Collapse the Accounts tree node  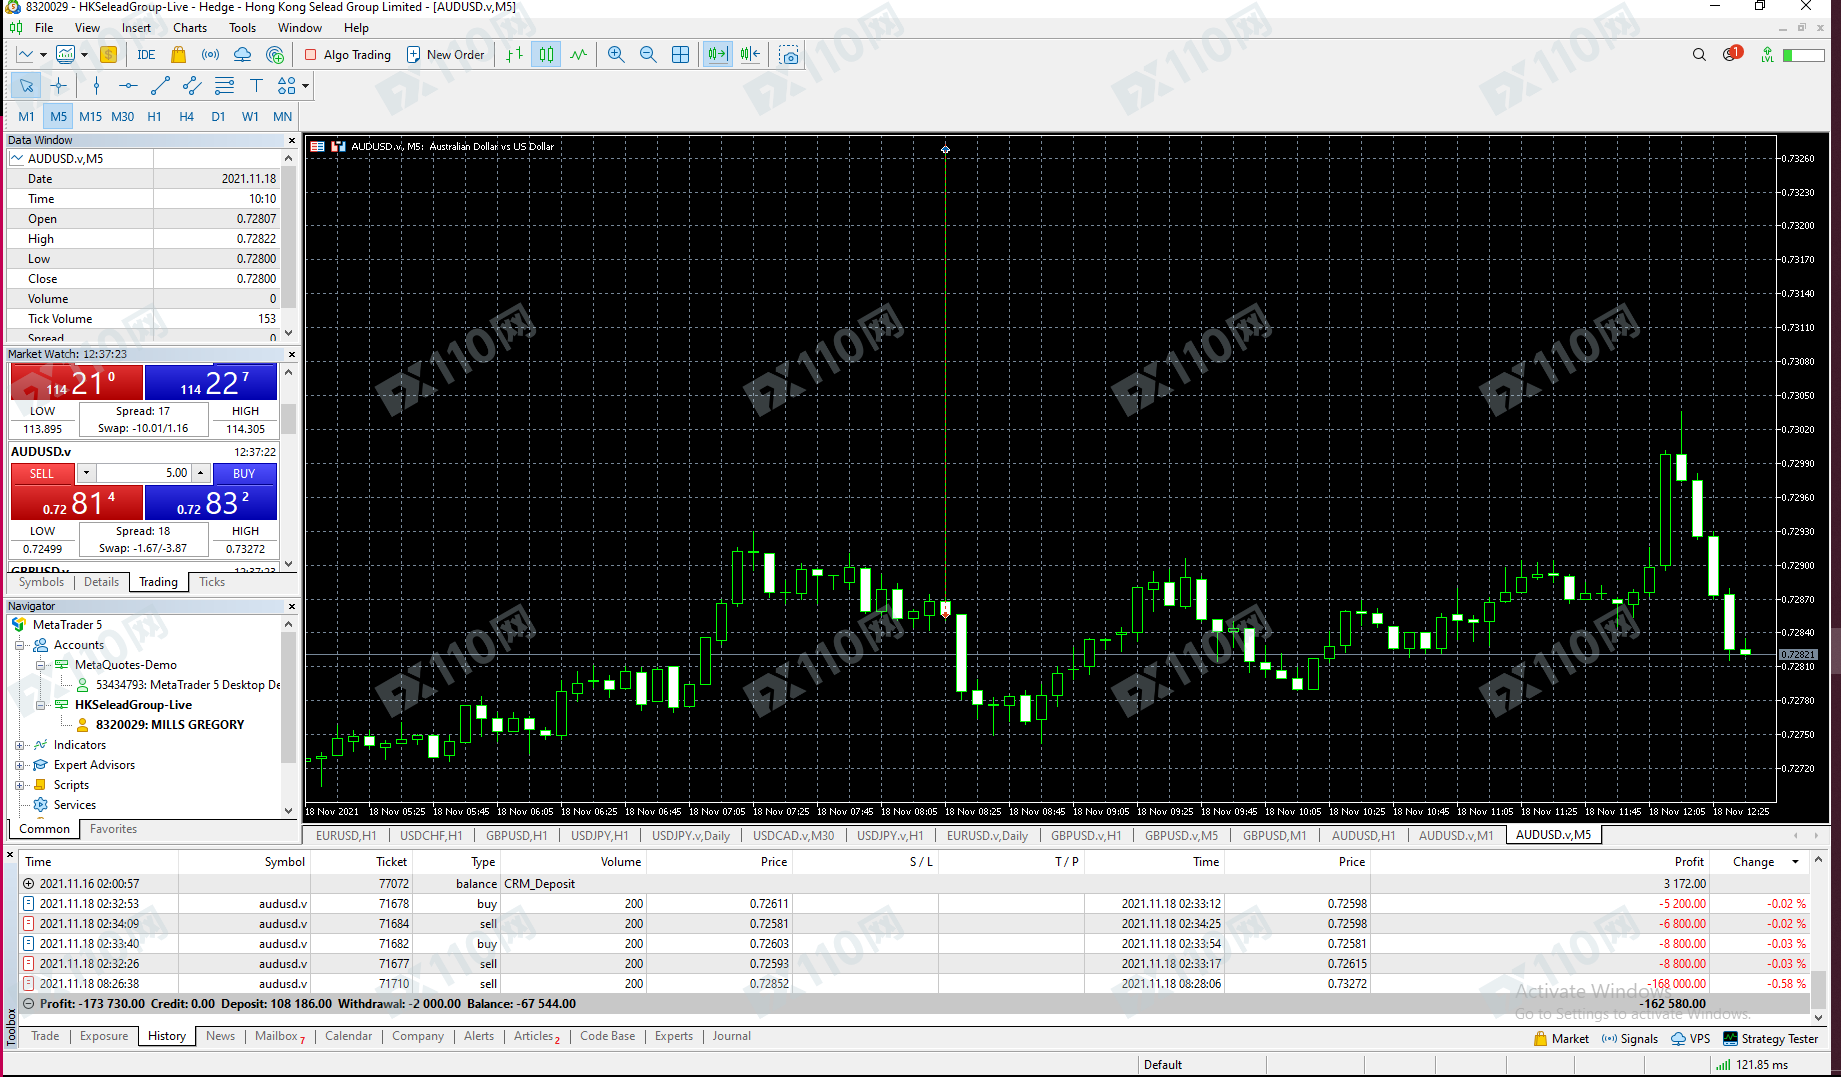(20, 645)
